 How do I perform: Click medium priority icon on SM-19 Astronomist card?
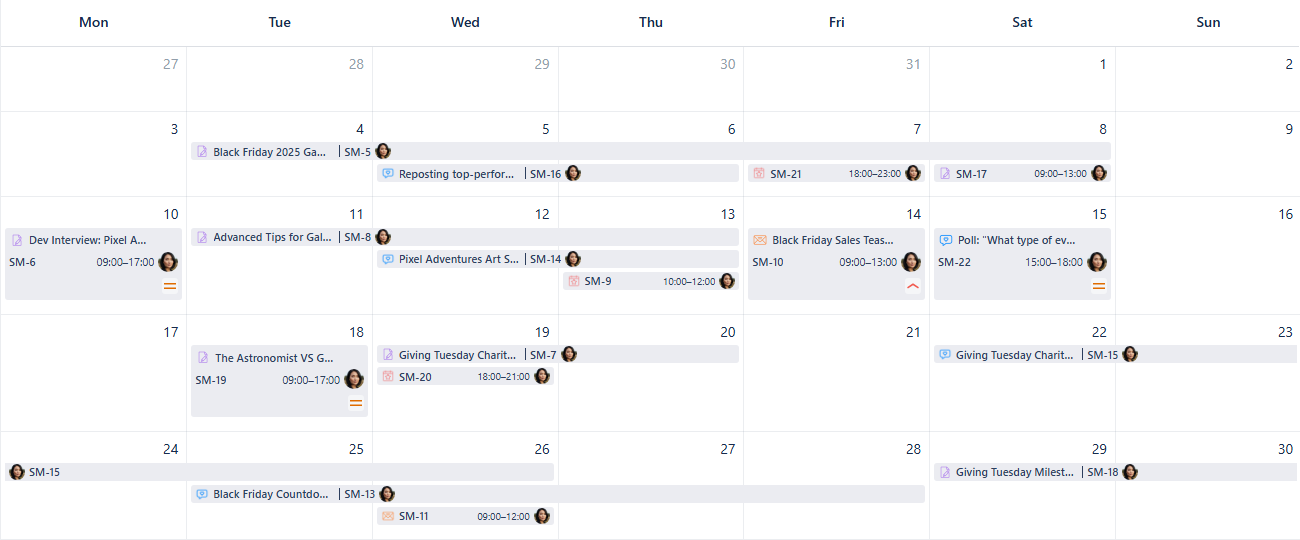click(x=356, y=403)
